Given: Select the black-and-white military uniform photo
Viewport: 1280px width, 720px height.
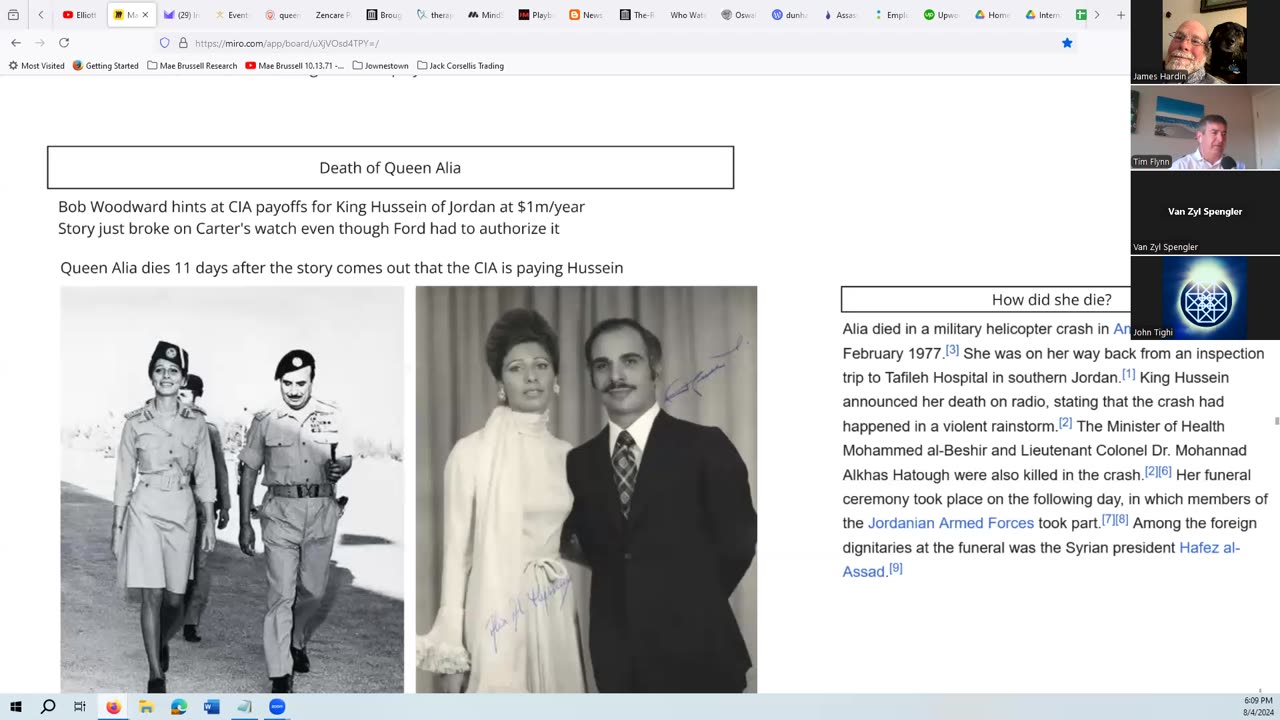Looking at the screenshot, I should pyautogui.click(x=232, y=489).
